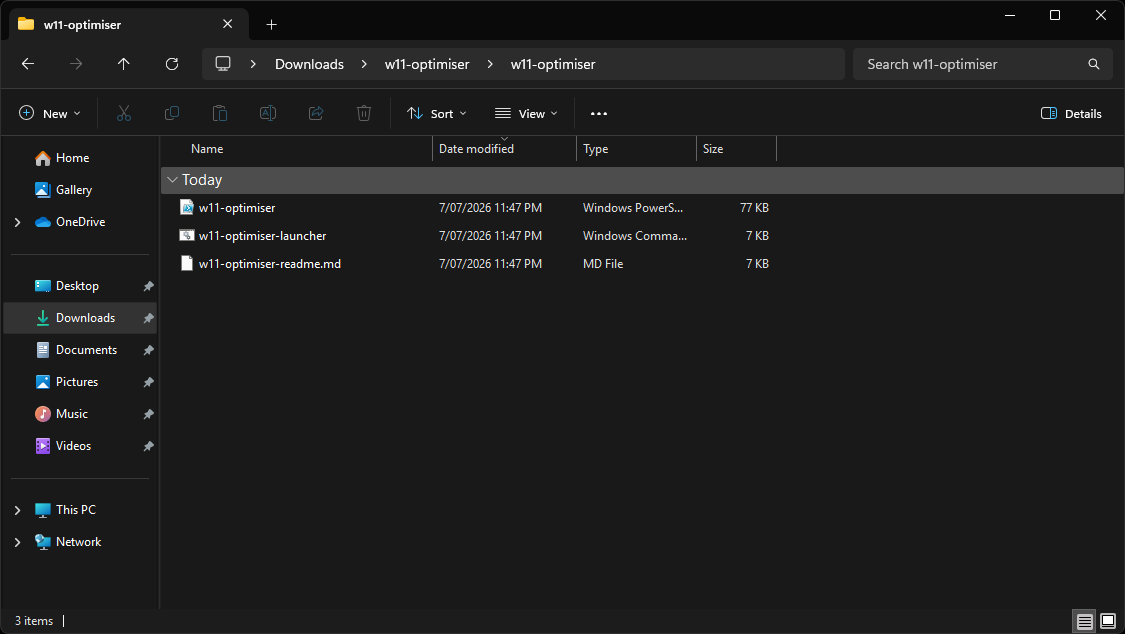The height and width of the screenshot is (634, 1125).
Task: Open Documents in the sidebar
Action: click(x=86, y=350)
